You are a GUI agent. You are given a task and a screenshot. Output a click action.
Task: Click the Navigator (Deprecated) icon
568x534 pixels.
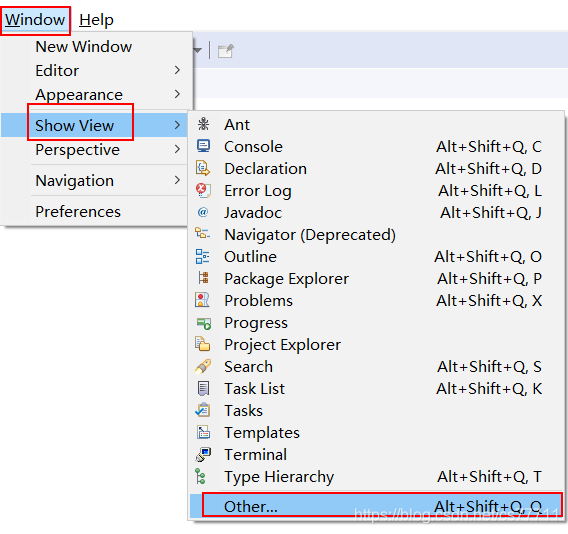pos(202,233)
